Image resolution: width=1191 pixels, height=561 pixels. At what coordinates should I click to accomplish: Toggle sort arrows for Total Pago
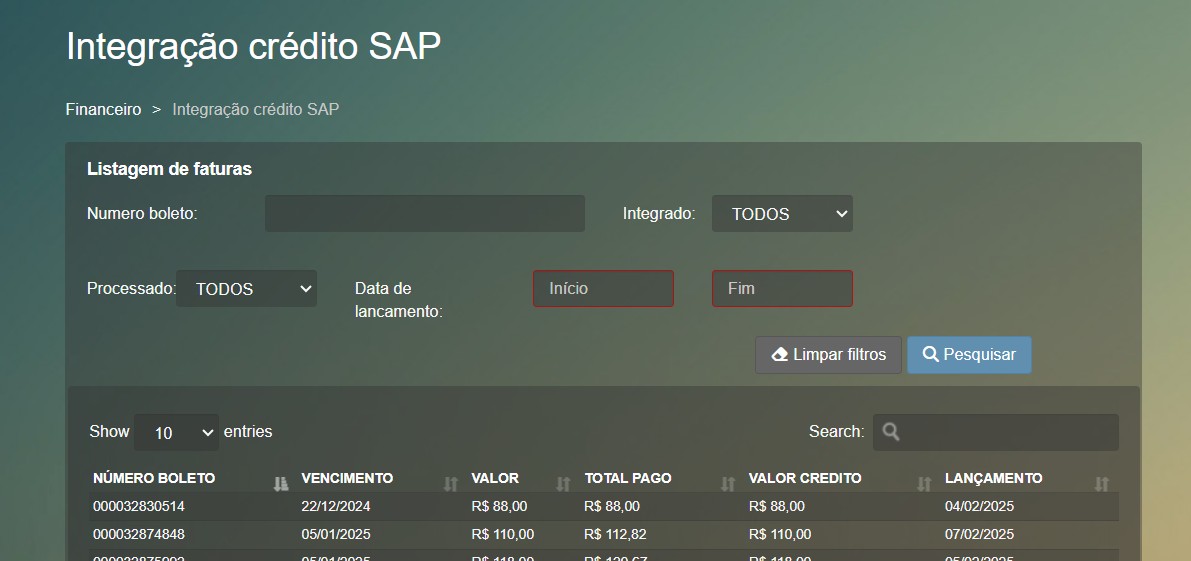[x=728, y=484]
